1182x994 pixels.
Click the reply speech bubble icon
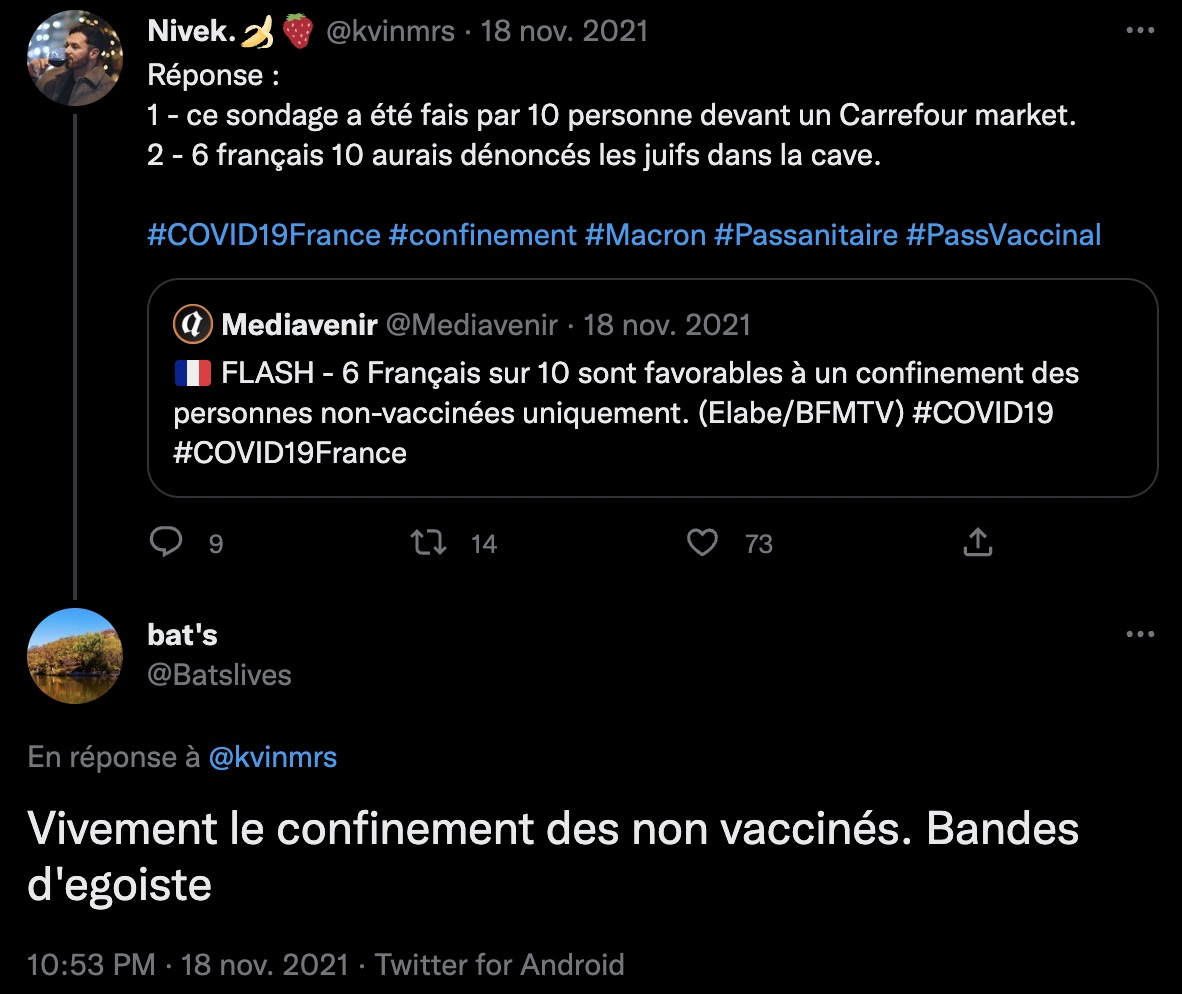[166, 542]
